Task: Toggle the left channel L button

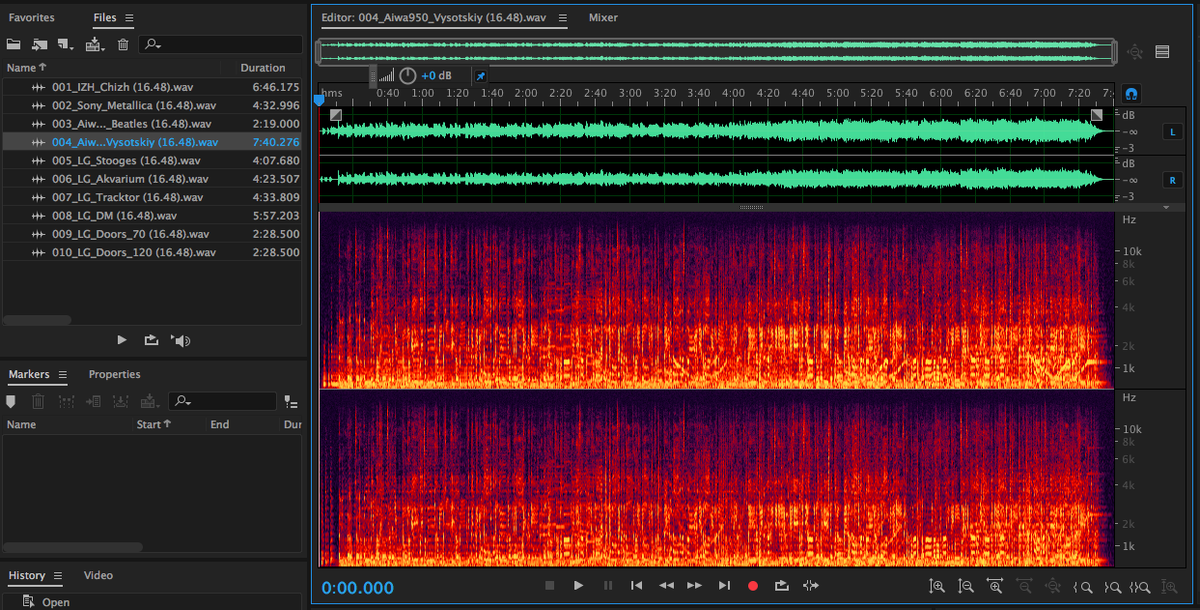Action: click(1172, 131)
